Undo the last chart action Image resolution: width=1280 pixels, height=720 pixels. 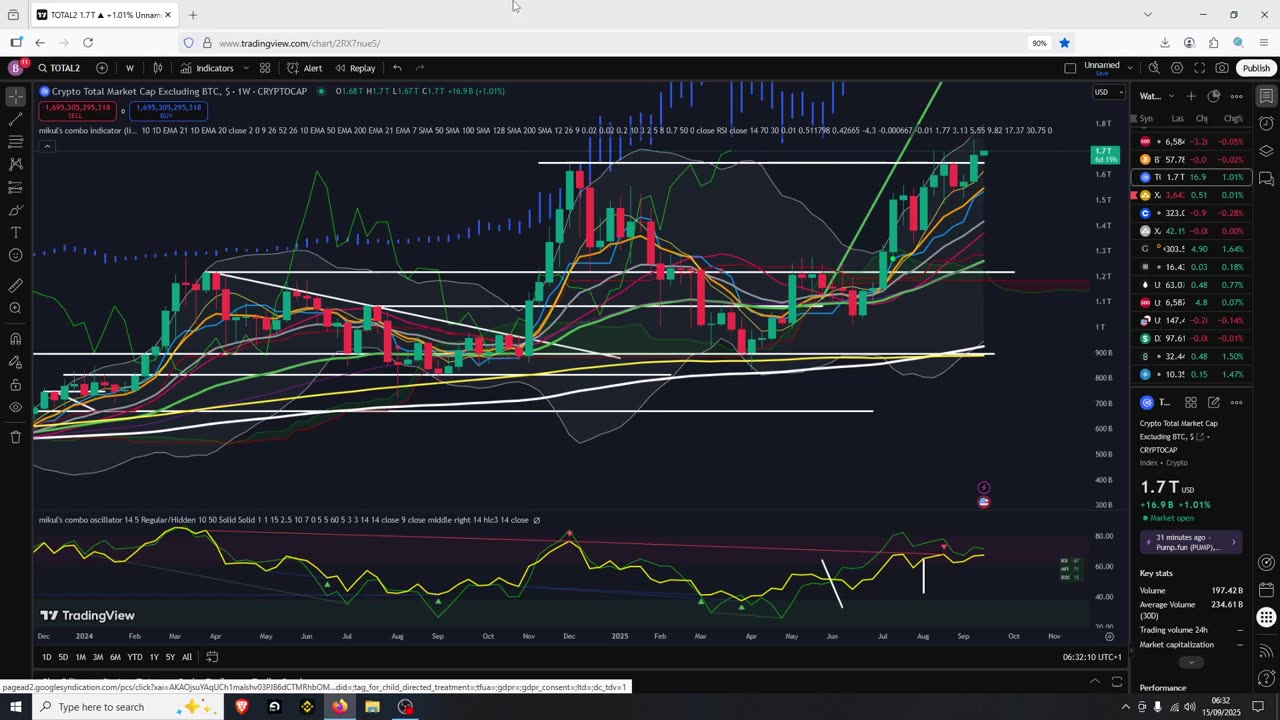(397, 68)
